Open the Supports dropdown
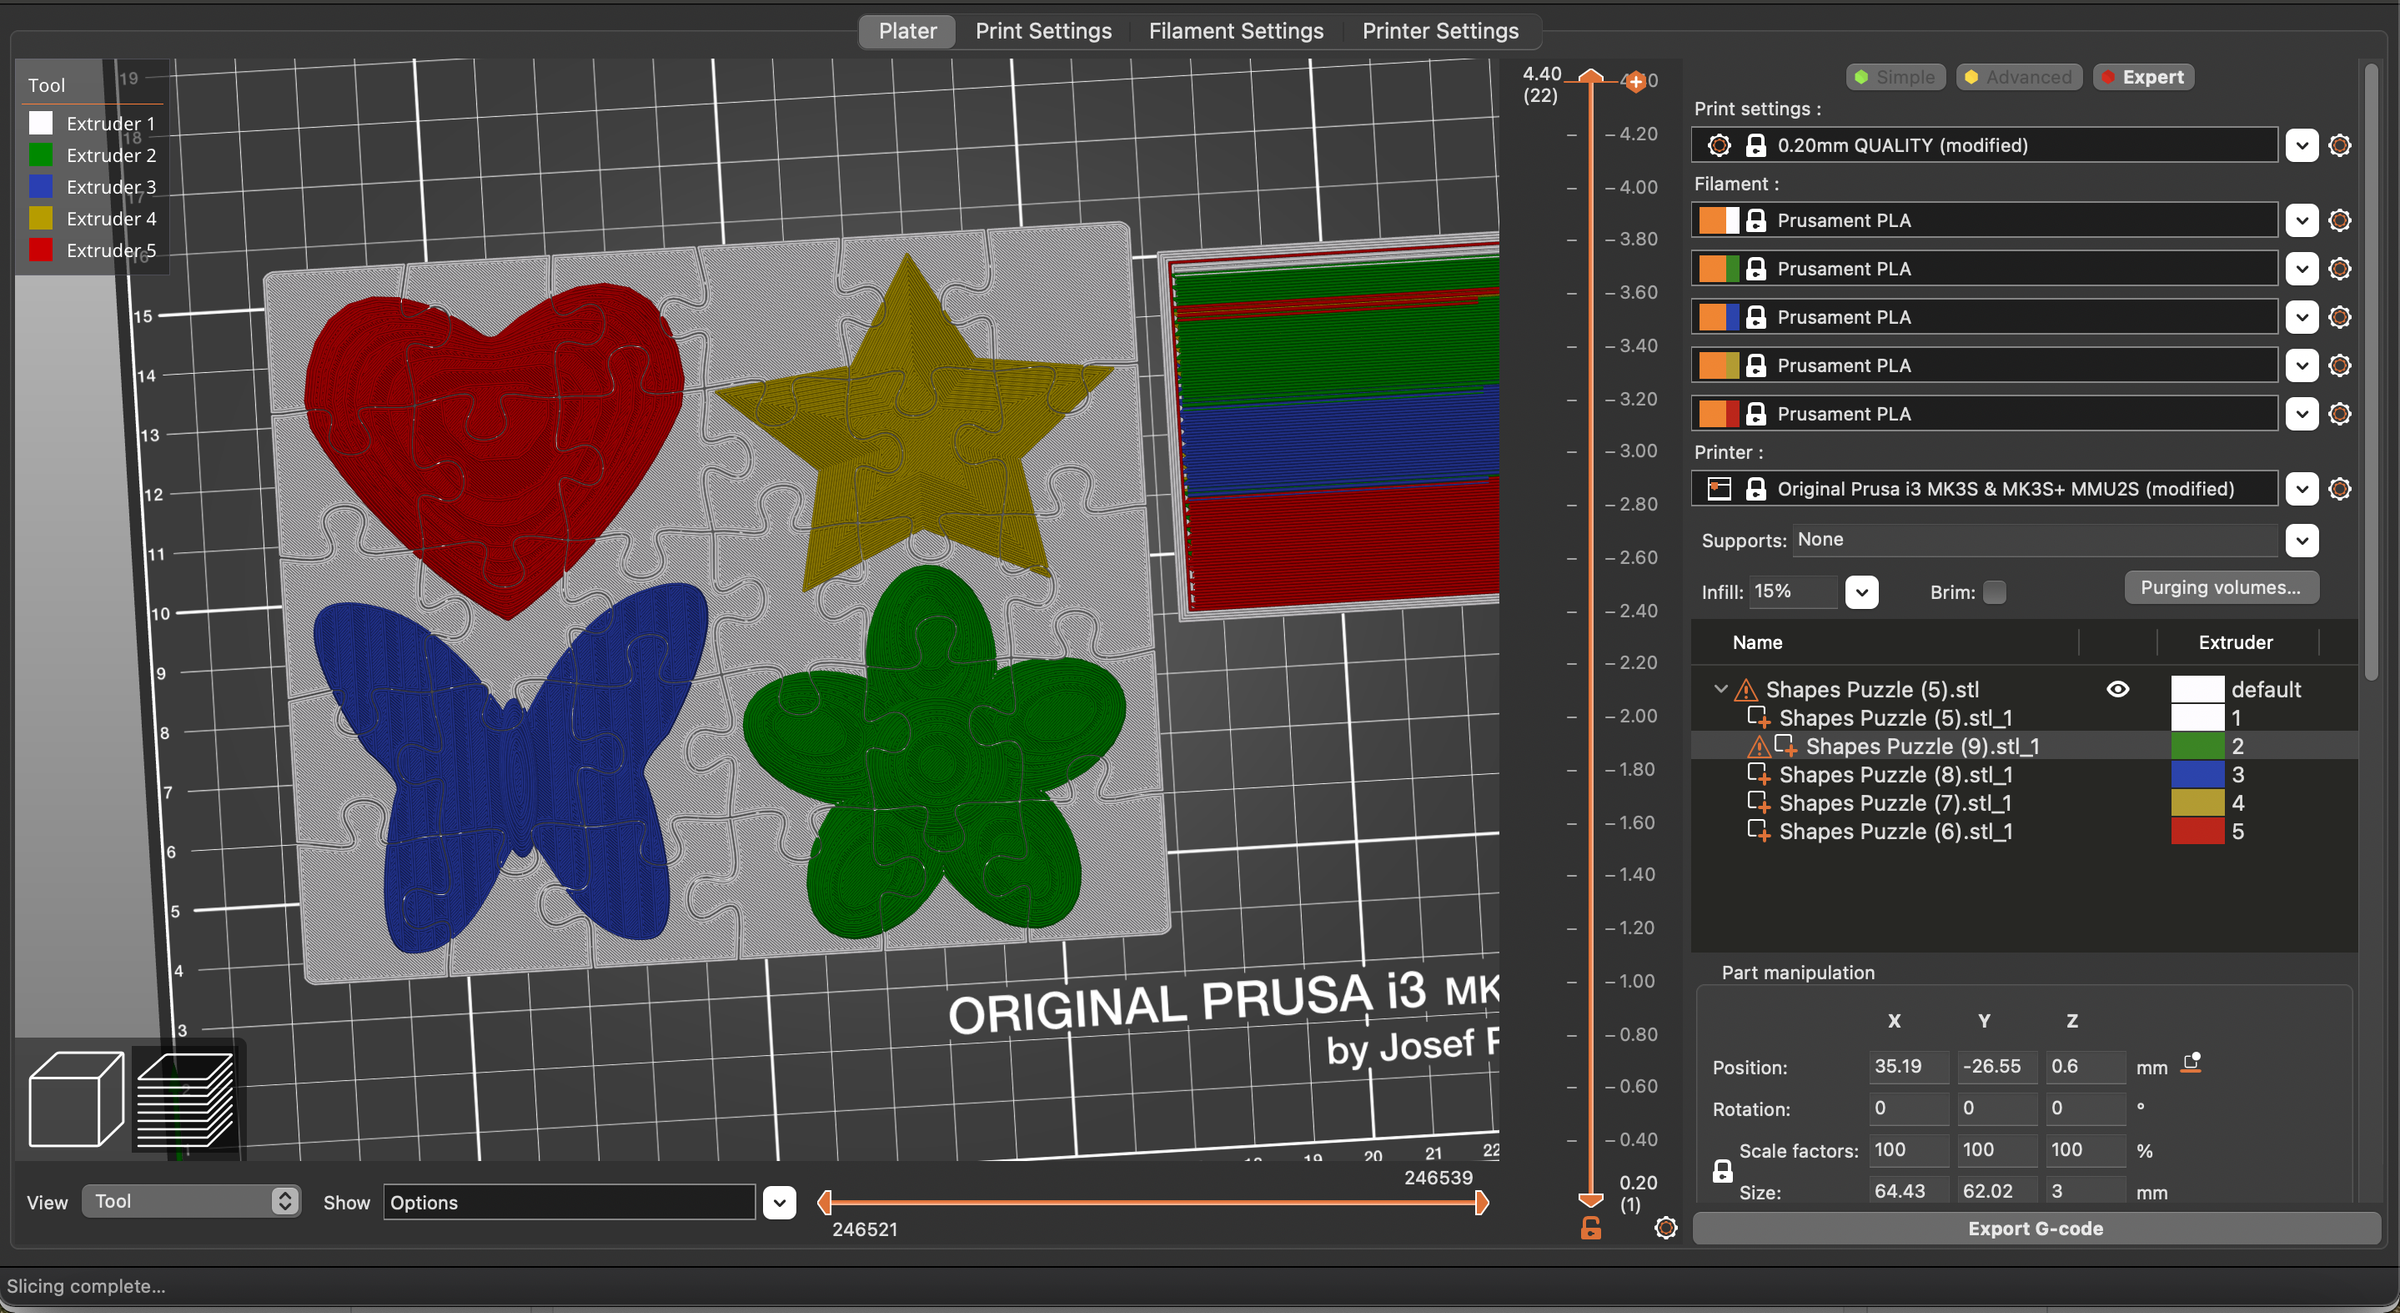The height and width of the screenshot is (1313, 2400). pyautogui.click(x=2302, y=541)
